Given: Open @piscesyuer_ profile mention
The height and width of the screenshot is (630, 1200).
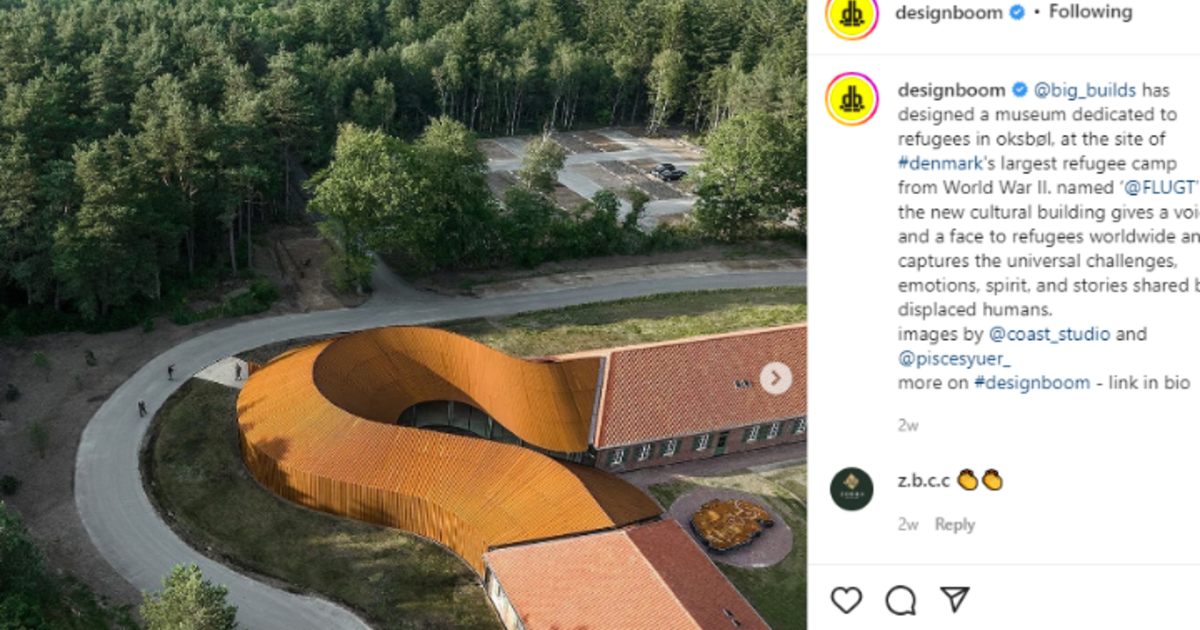Looking at the screenshot, I should 940,358.
